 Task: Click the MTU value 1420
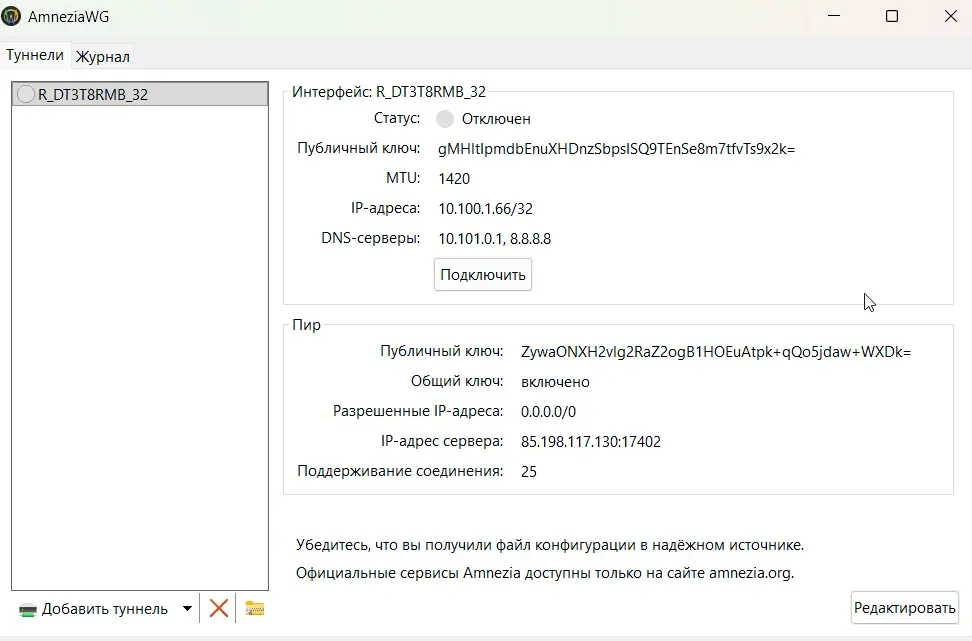[453, 178]
